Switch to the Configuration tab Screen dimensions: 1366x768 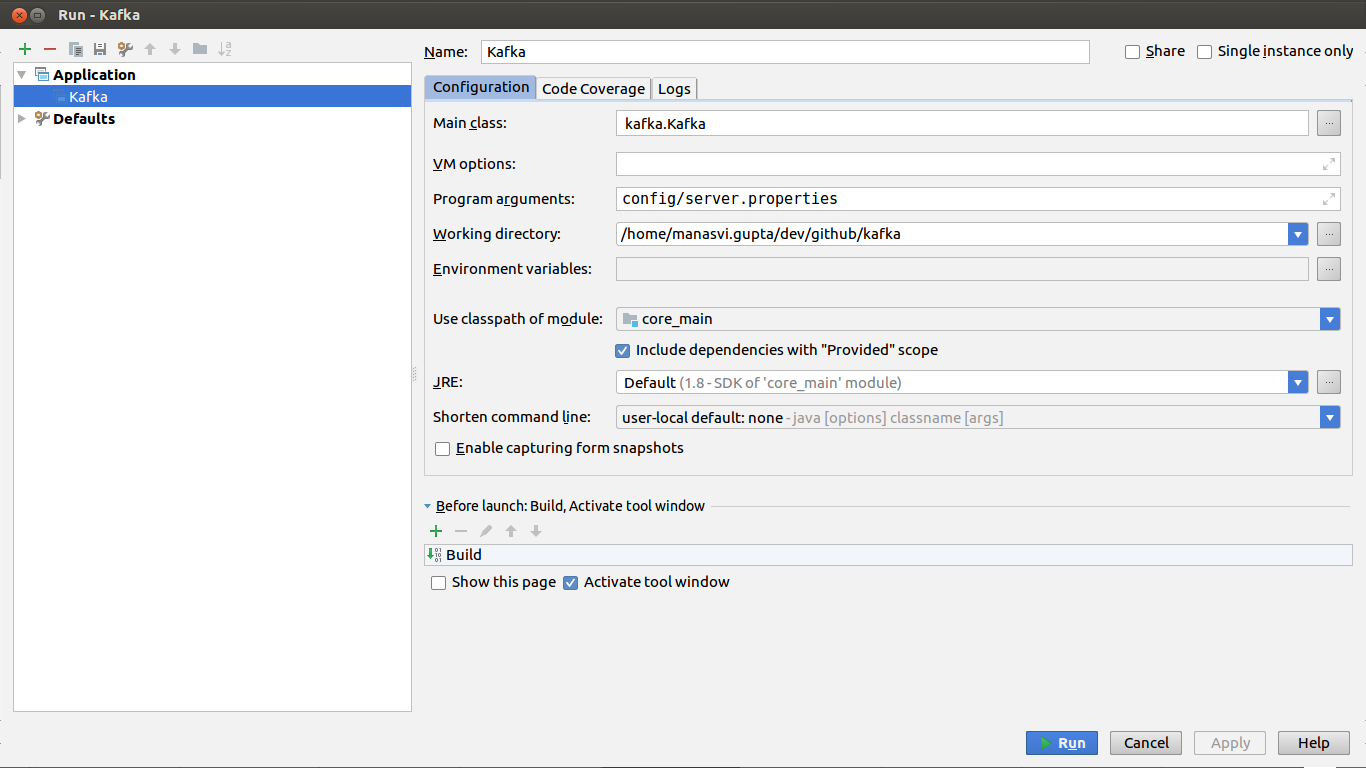[x=481, y=87]
